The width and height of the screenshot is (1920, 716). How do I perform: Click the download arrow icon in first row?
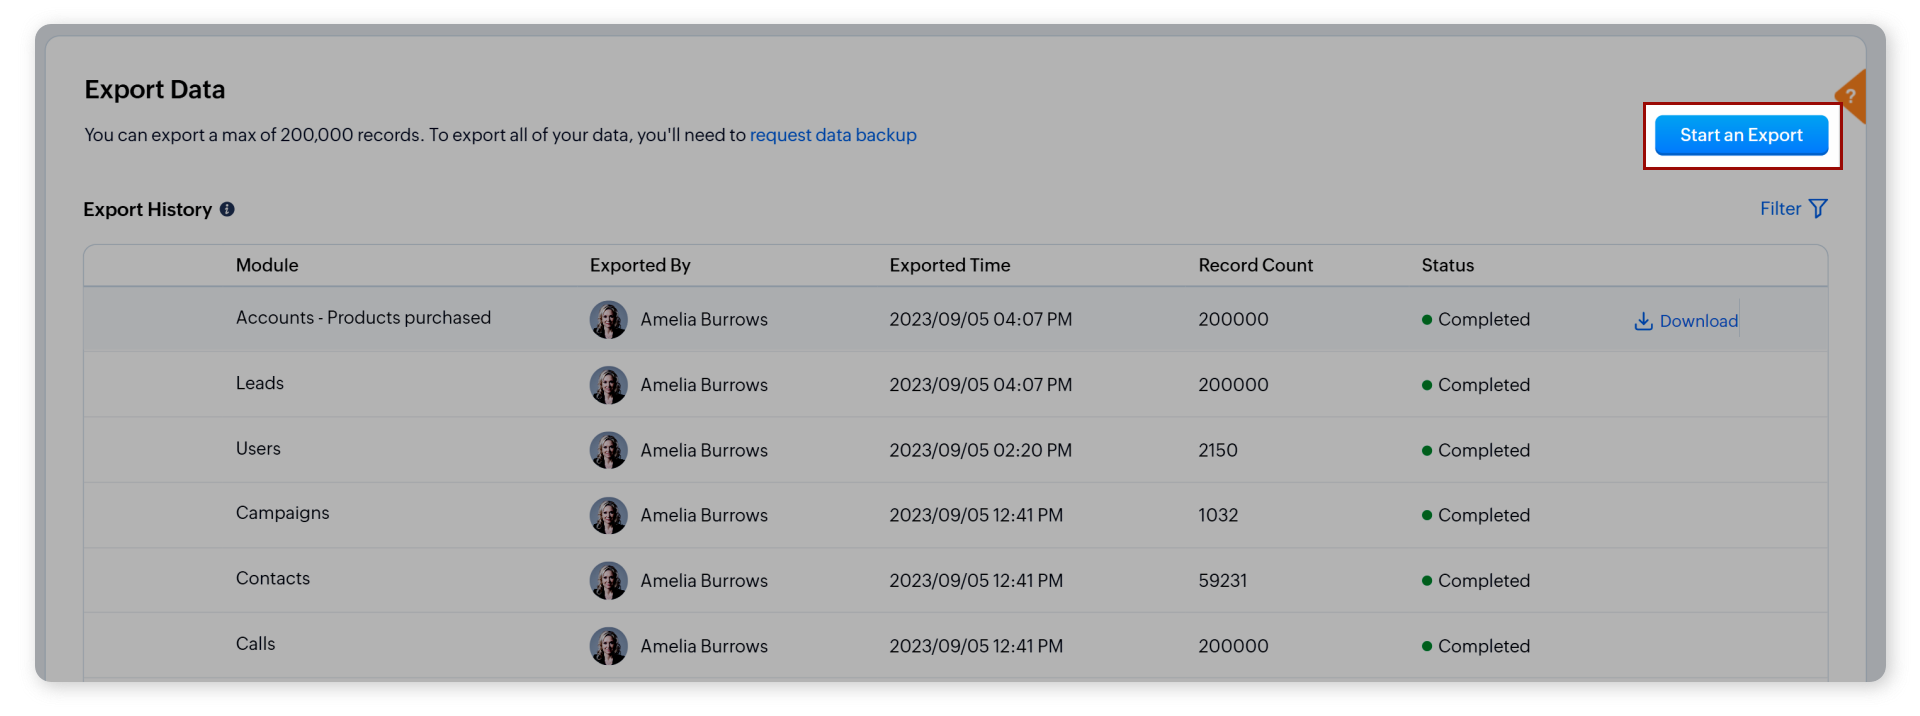(x=1643, y=321)
